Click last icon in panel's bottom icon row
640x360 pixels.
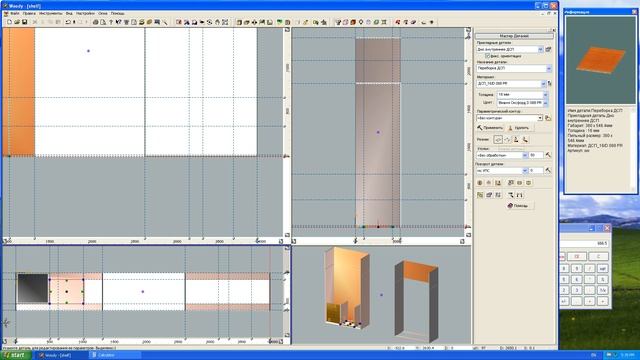520,195
